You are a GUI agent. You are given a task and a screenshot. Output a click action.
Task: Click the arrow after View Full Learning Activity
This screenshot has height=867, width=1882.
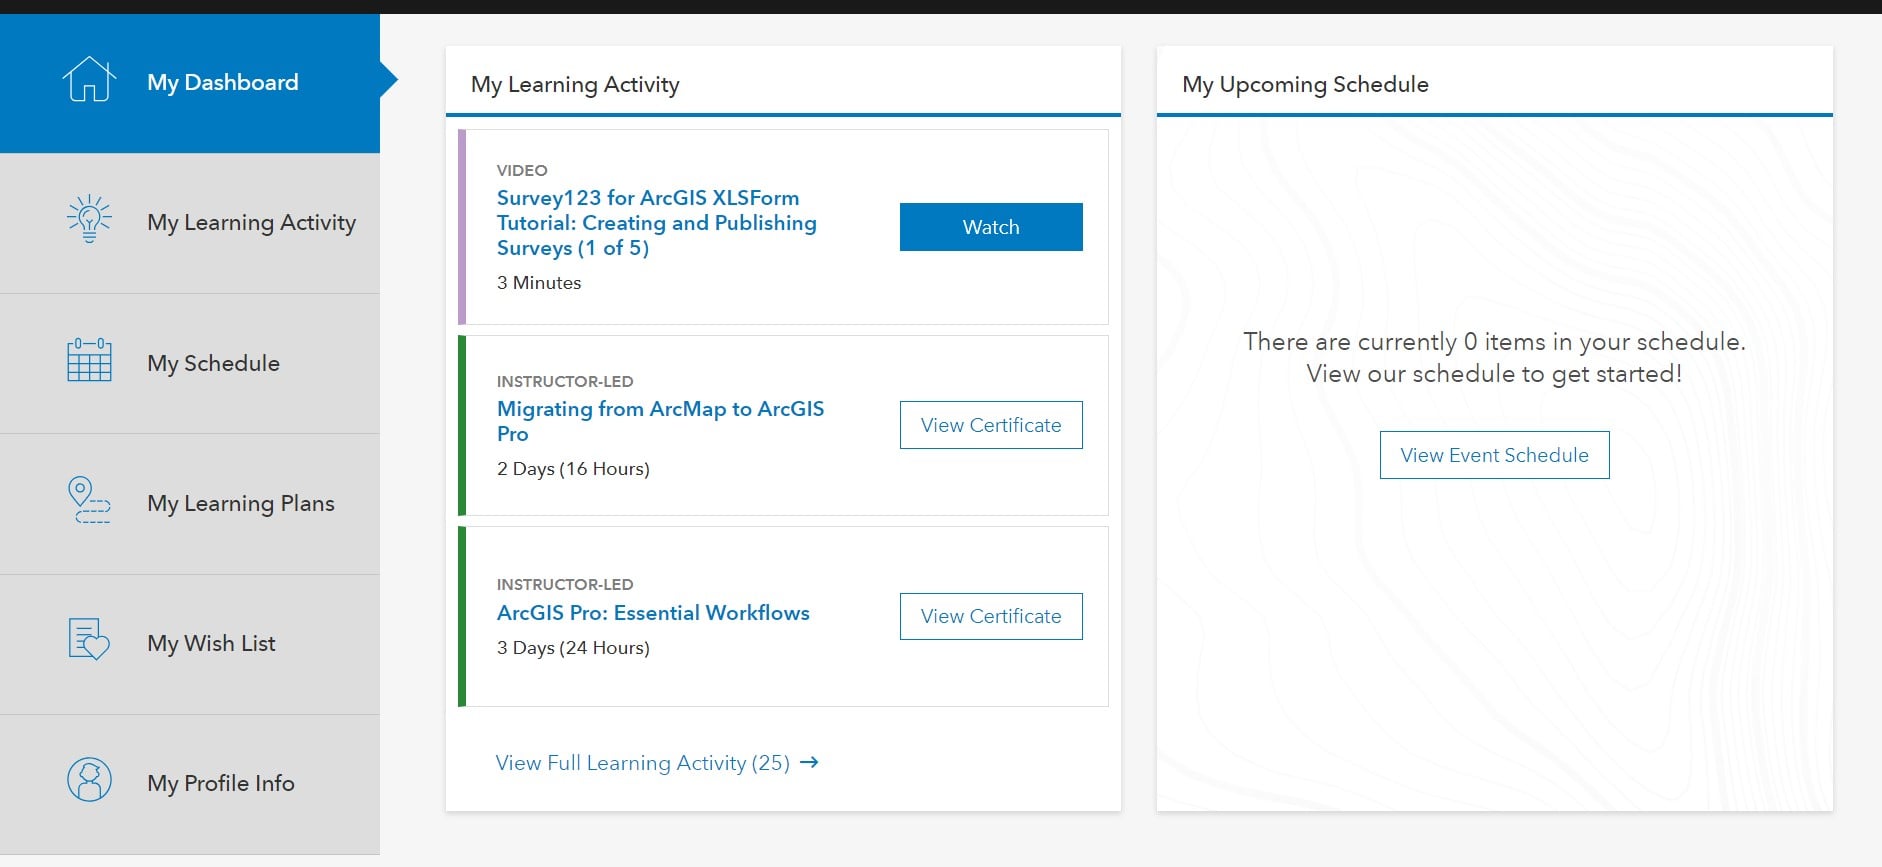[x=810, y=762]
